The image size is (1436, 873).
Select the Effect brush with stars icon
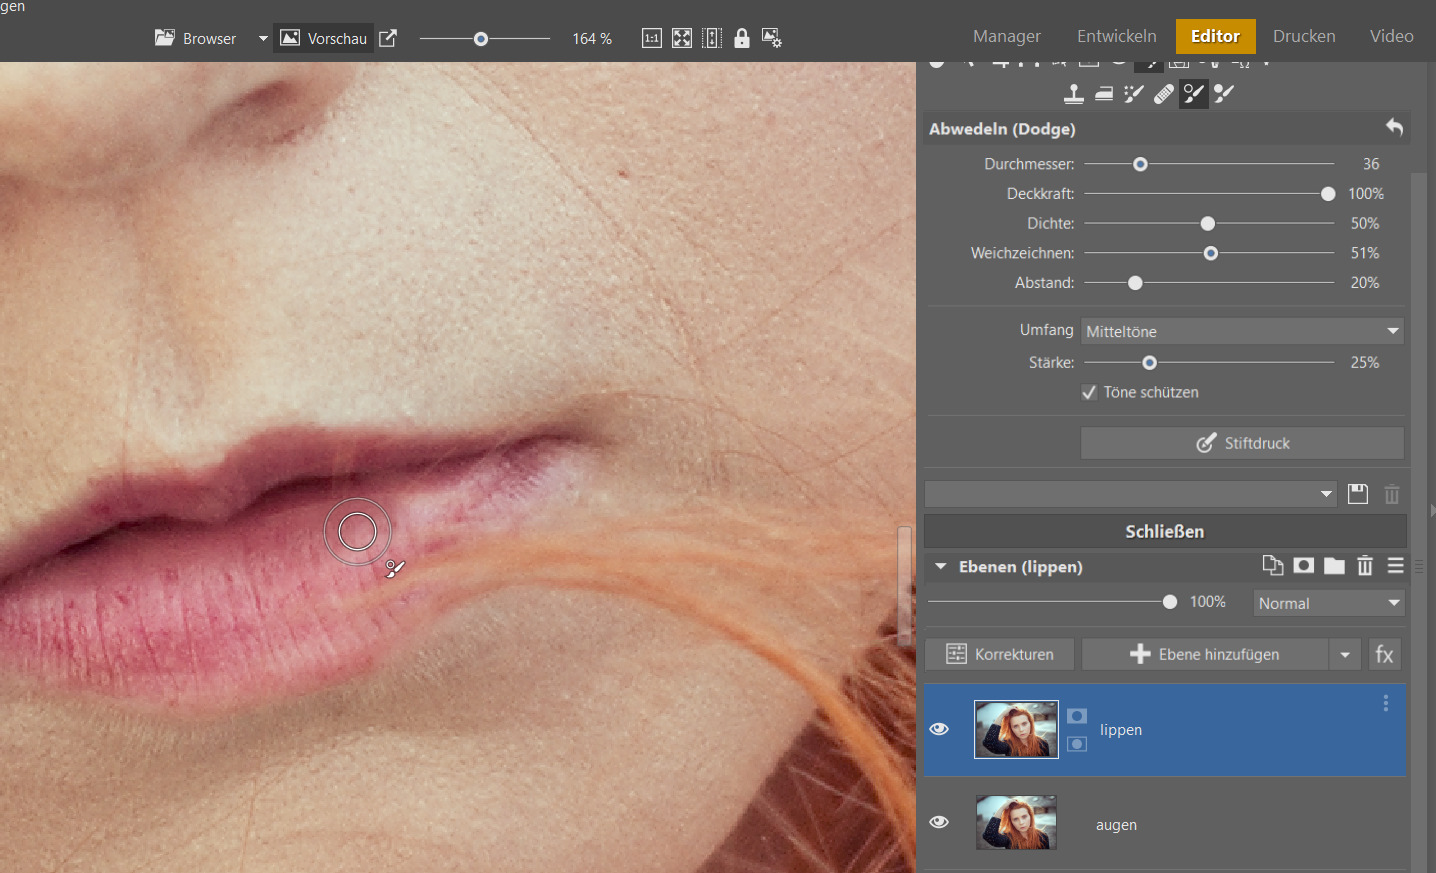click(1134, 94)
